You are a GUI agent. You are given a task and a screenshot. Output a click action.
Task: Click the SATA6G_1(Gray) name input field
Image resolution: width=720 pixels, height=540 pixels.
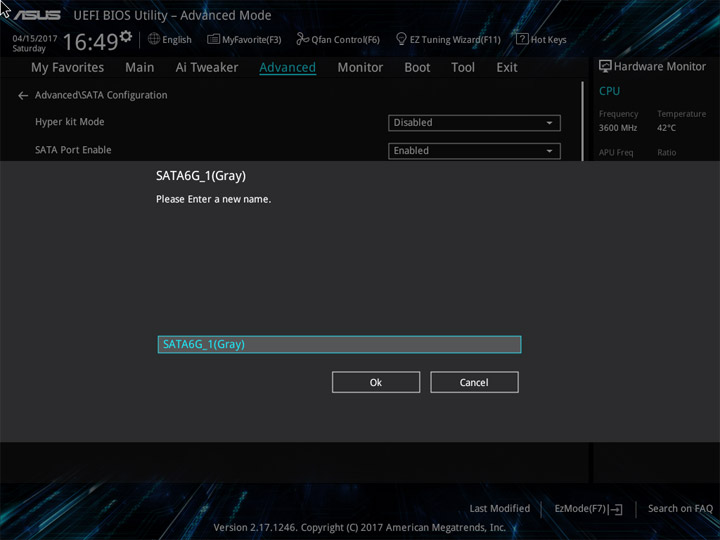[x=339, y=344]
